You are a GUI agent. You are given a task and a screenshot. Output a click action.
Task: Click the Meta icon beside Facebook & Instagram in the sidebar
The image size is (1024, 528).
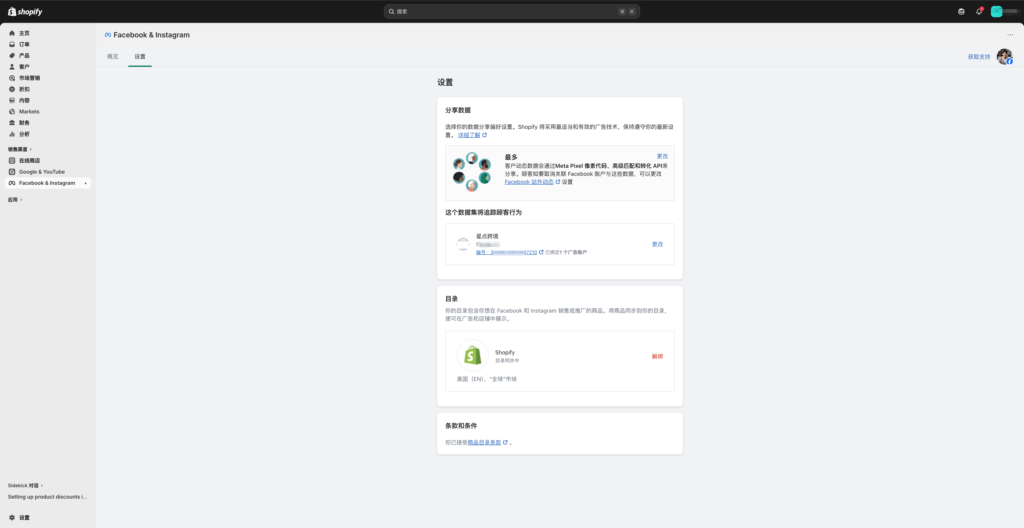pos(12,183)
